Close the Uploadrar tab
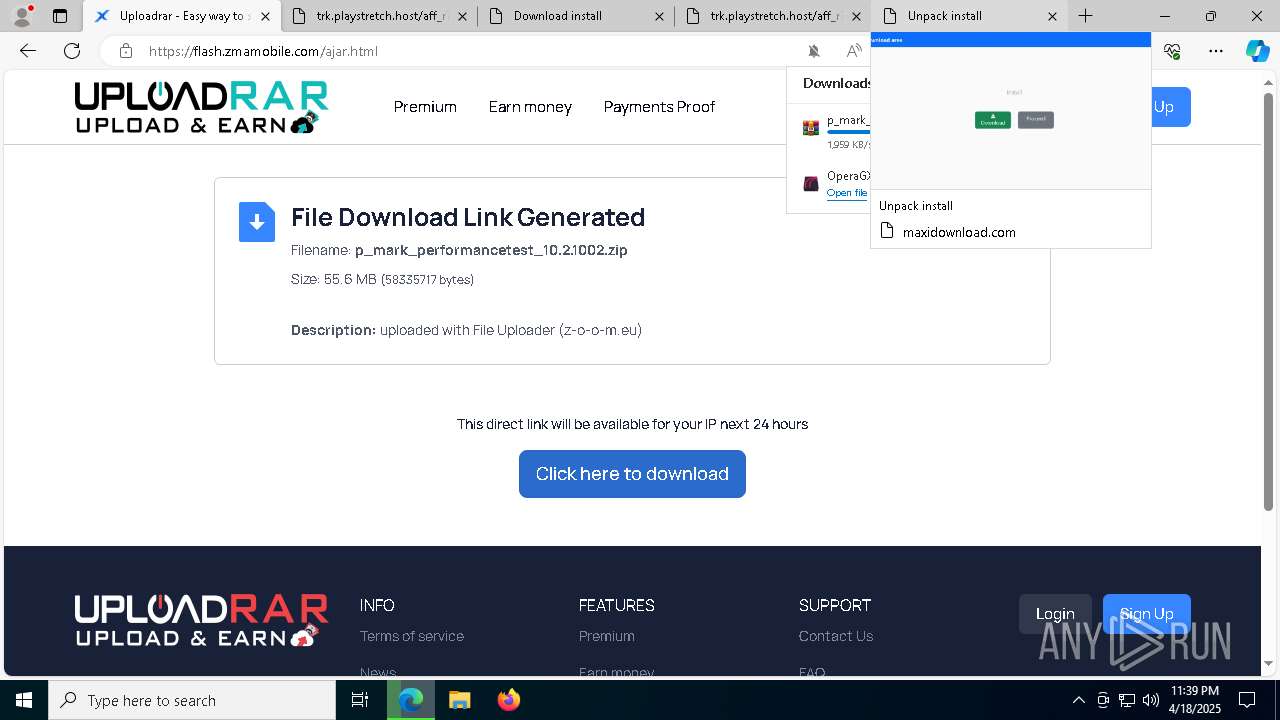 [265, 16]
